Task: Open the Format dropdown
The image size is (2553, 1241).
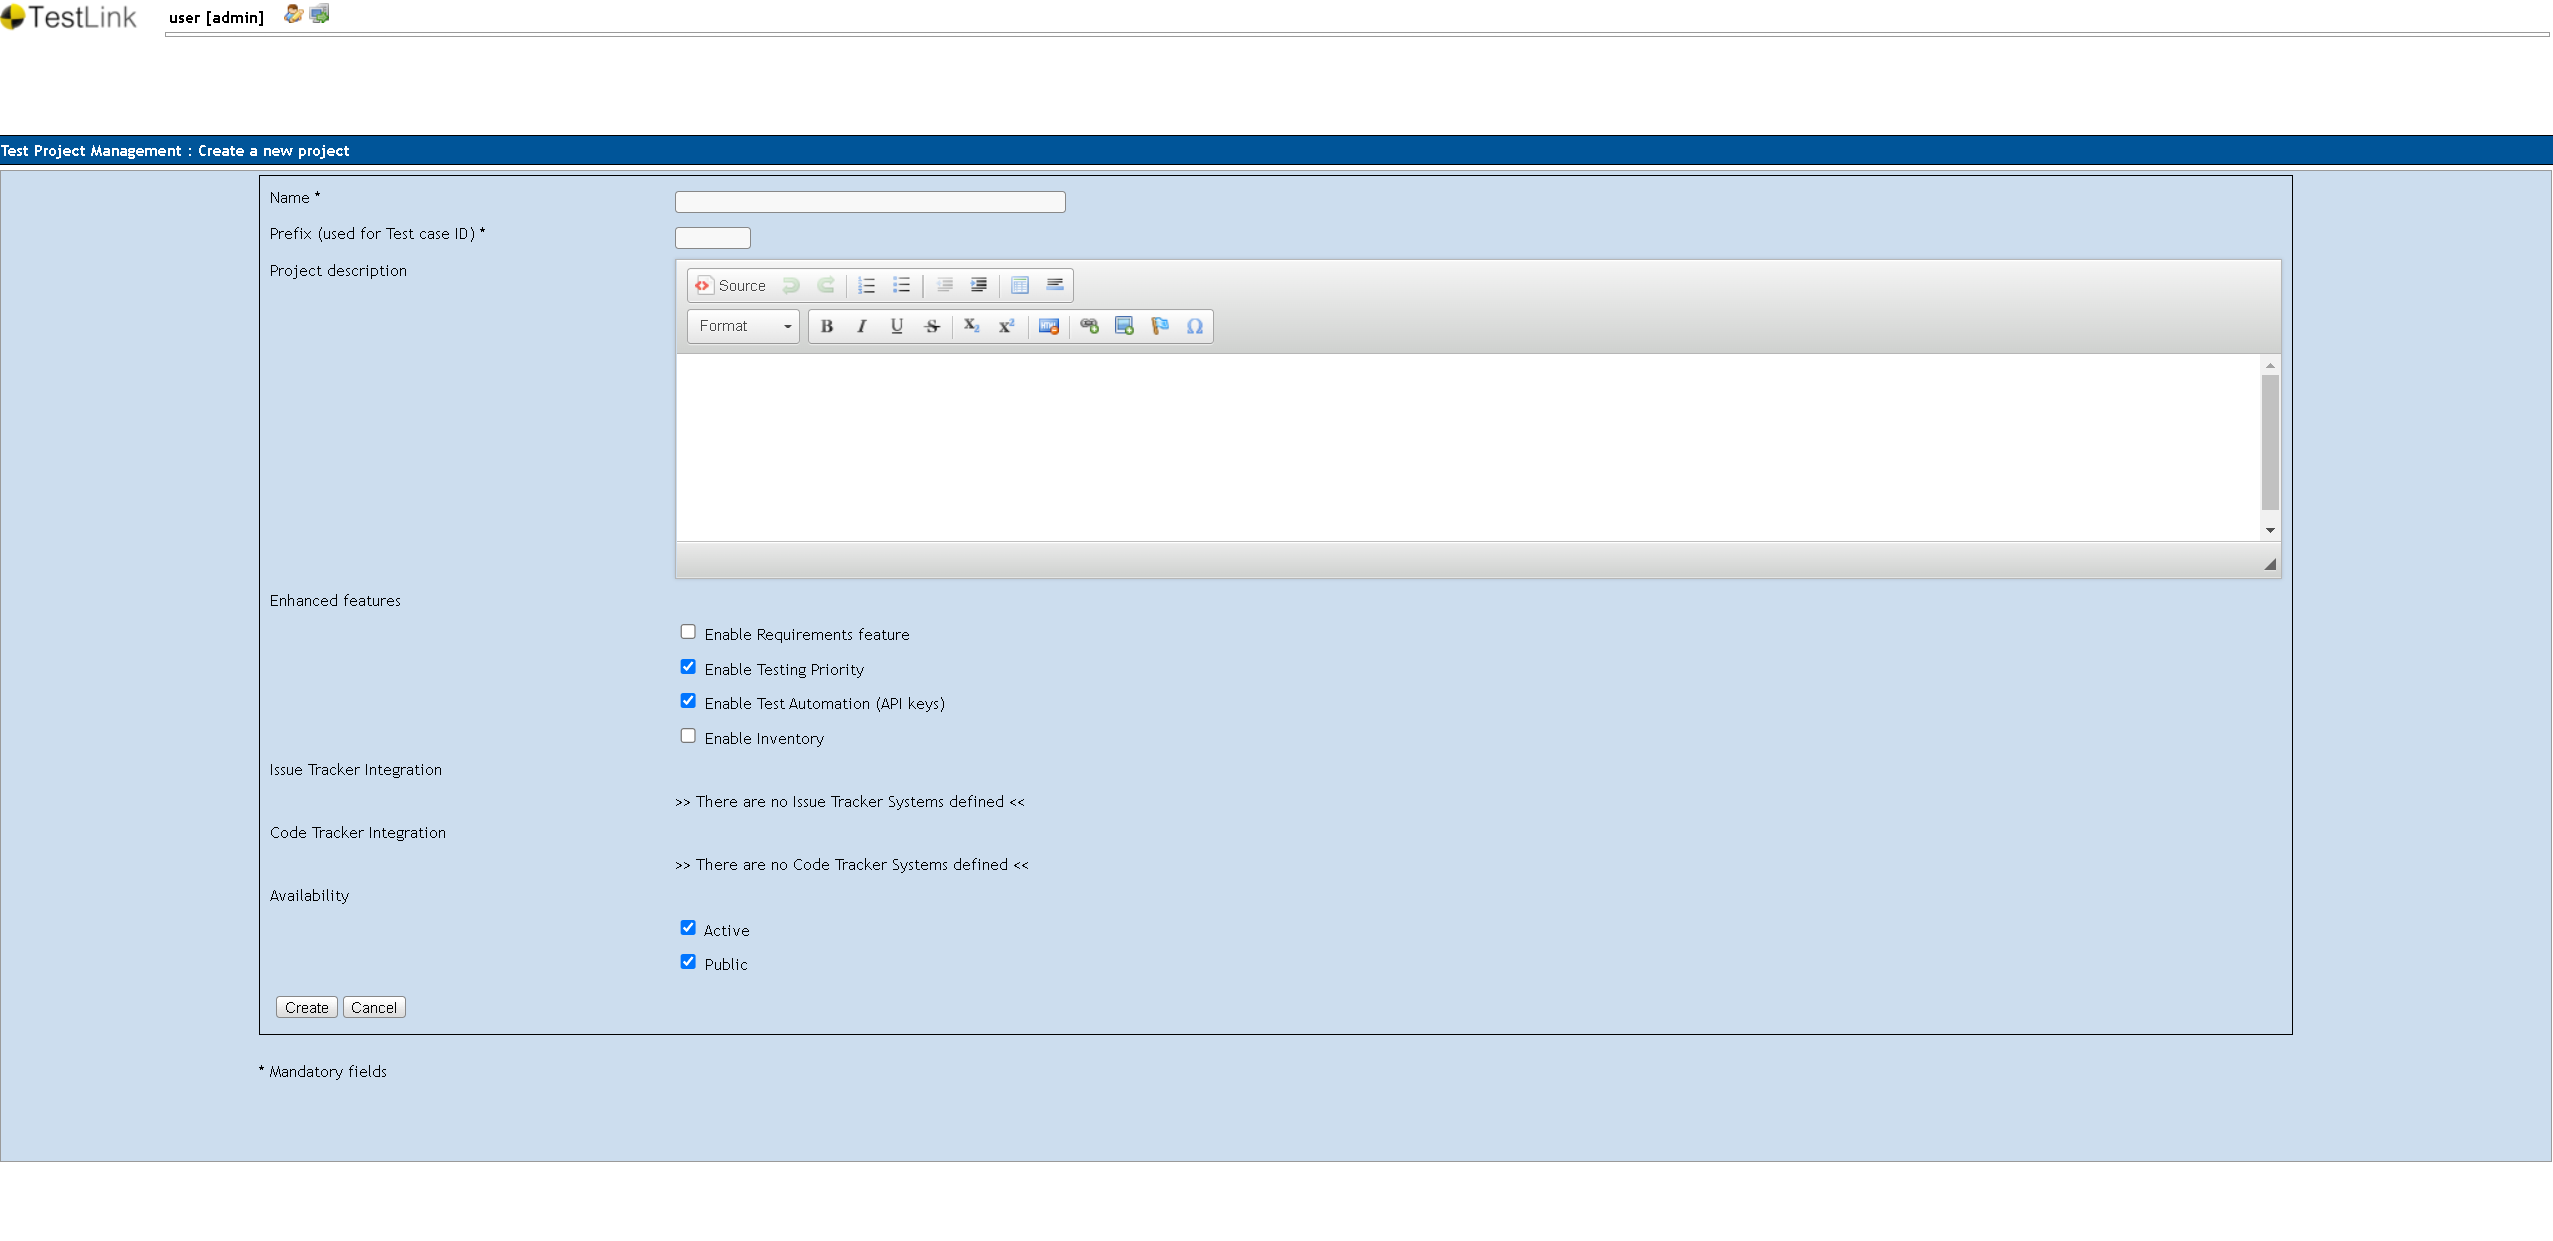Action: (x=743, y=326)
